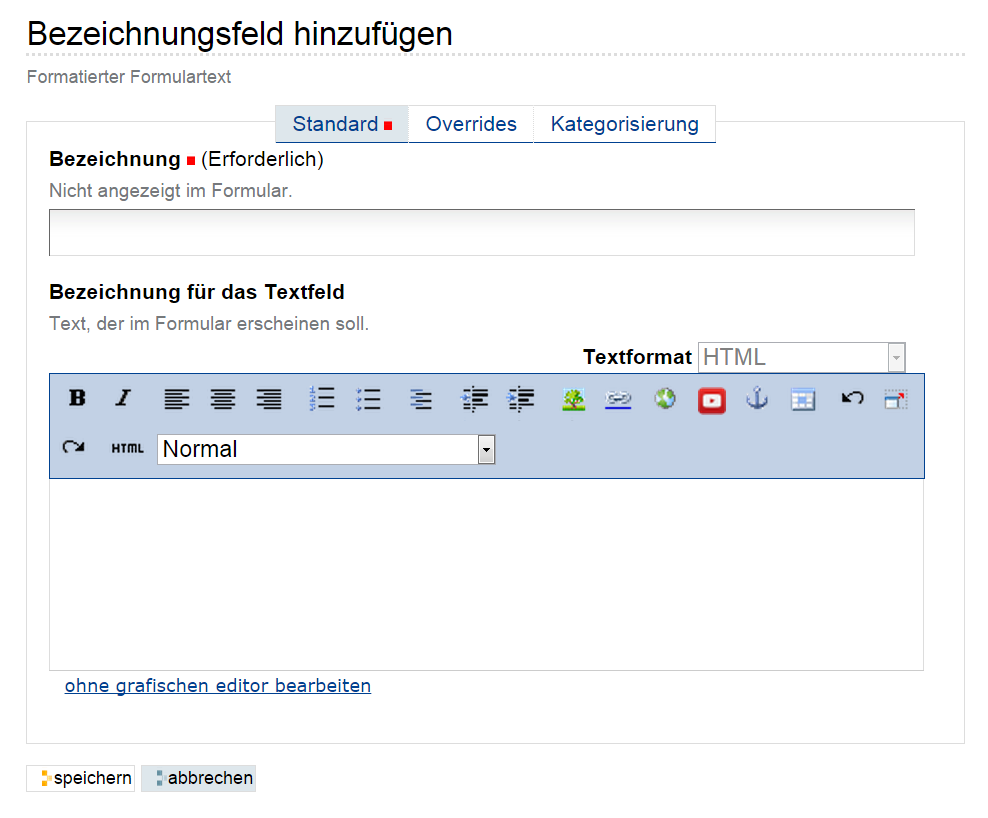This screenshot has height=818, width=988.
Task: Click the 'Nicht angezeigt im Formular.' hint
Action: pos(171,191)
